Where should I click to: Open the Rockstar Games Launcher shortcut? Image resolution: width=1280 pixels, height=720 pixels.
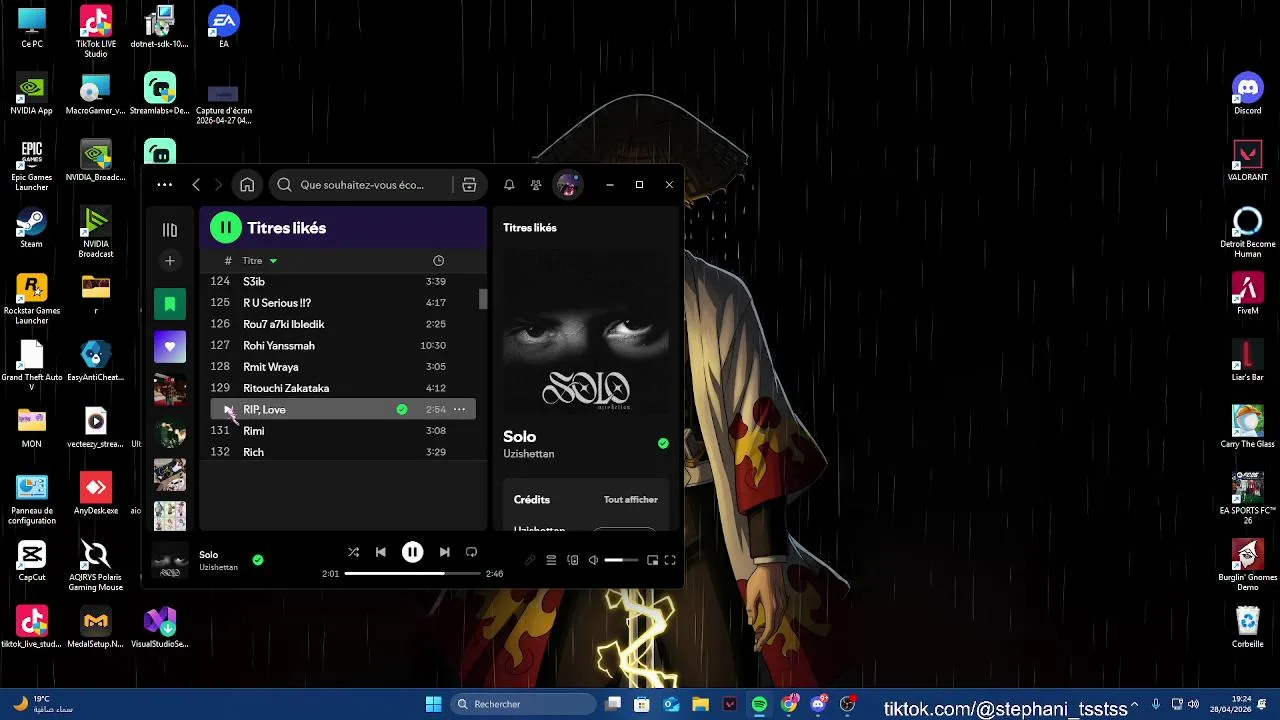point(31,299)
